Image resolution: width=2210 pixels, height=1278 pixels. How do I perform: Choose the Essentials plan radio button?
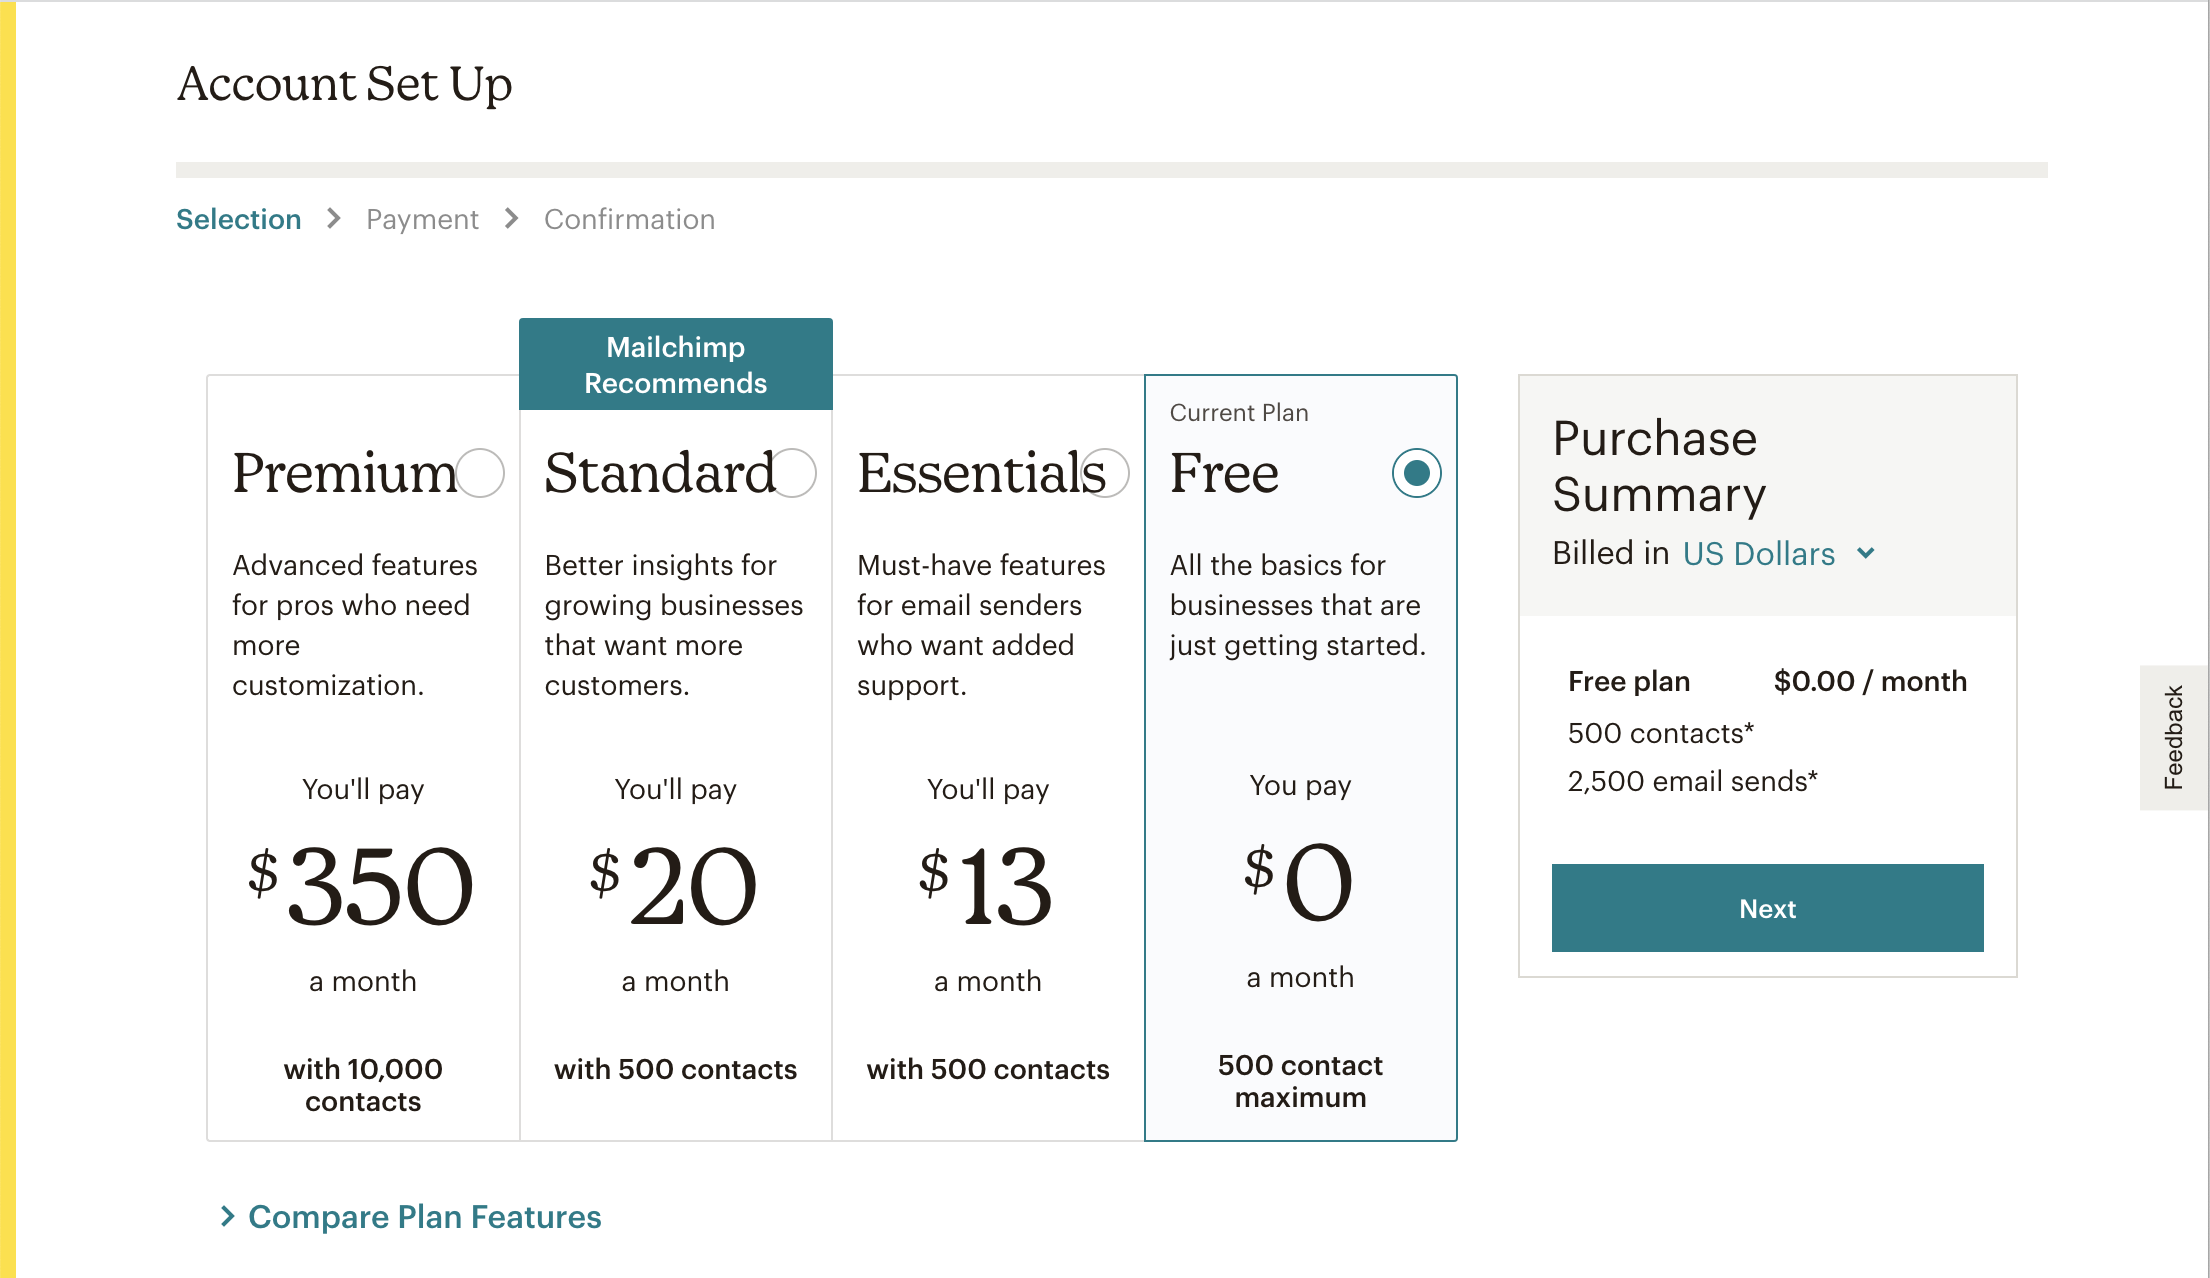[1106, 473]
